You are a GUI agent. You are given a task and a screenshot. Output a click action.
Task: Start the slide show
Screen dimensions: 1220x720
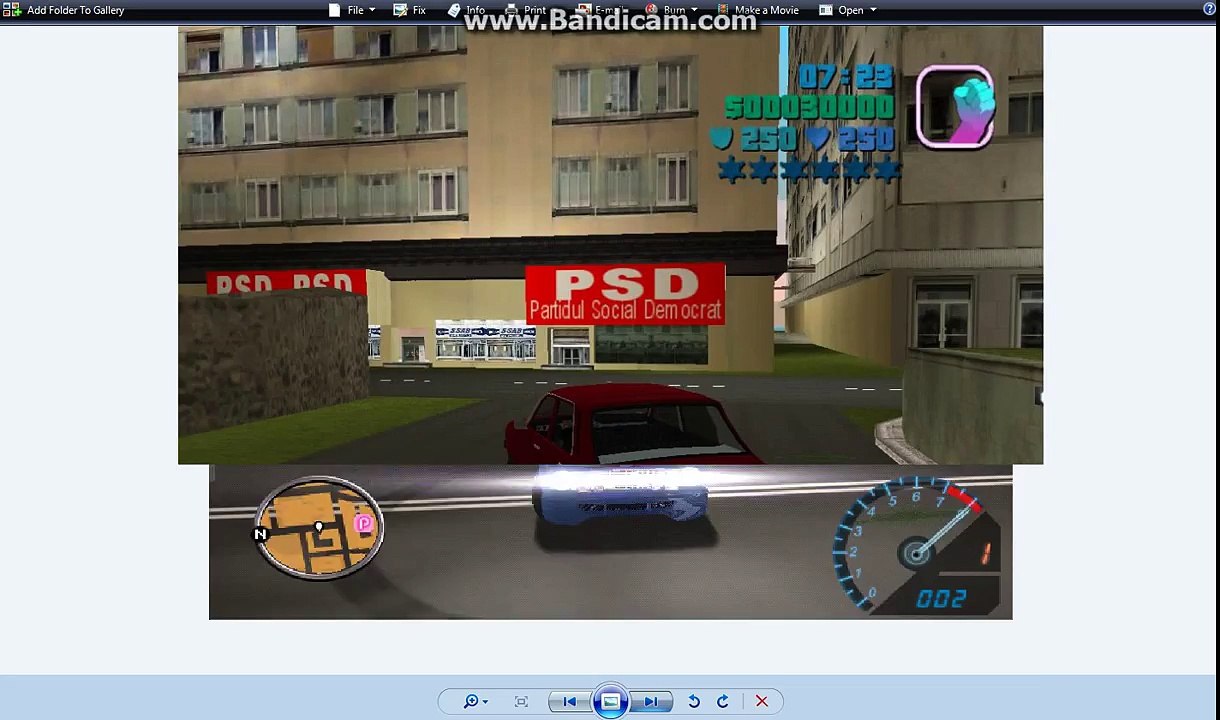tap(610, 702)
